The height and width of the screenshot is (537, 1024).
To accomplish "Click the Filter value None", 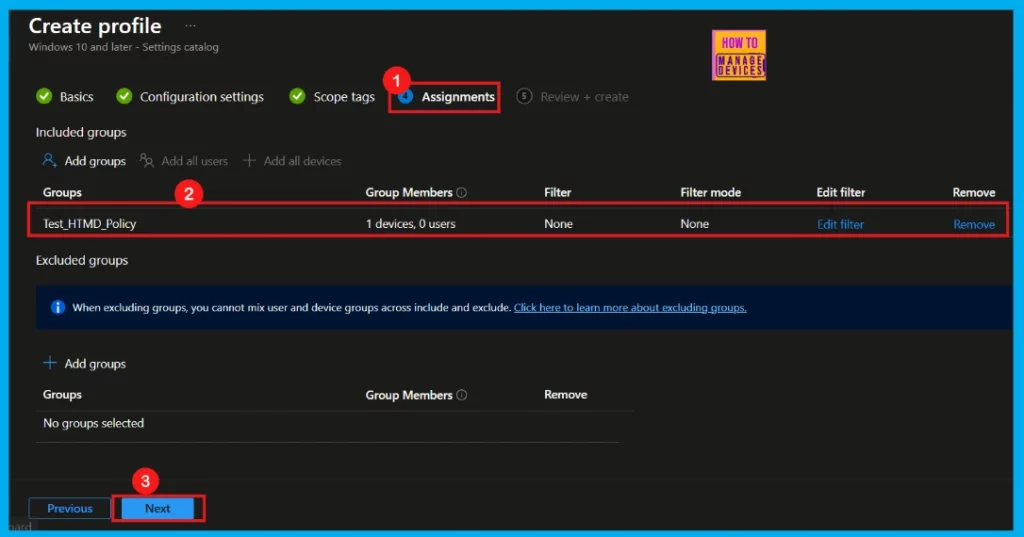I will tap(558, 223).
